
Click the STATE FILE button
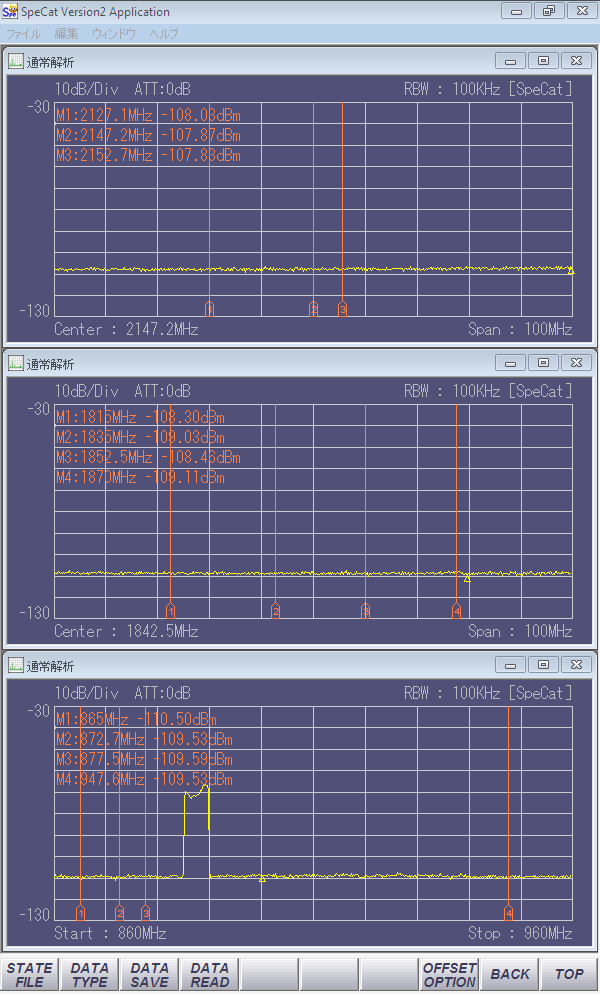coord(30,975)
